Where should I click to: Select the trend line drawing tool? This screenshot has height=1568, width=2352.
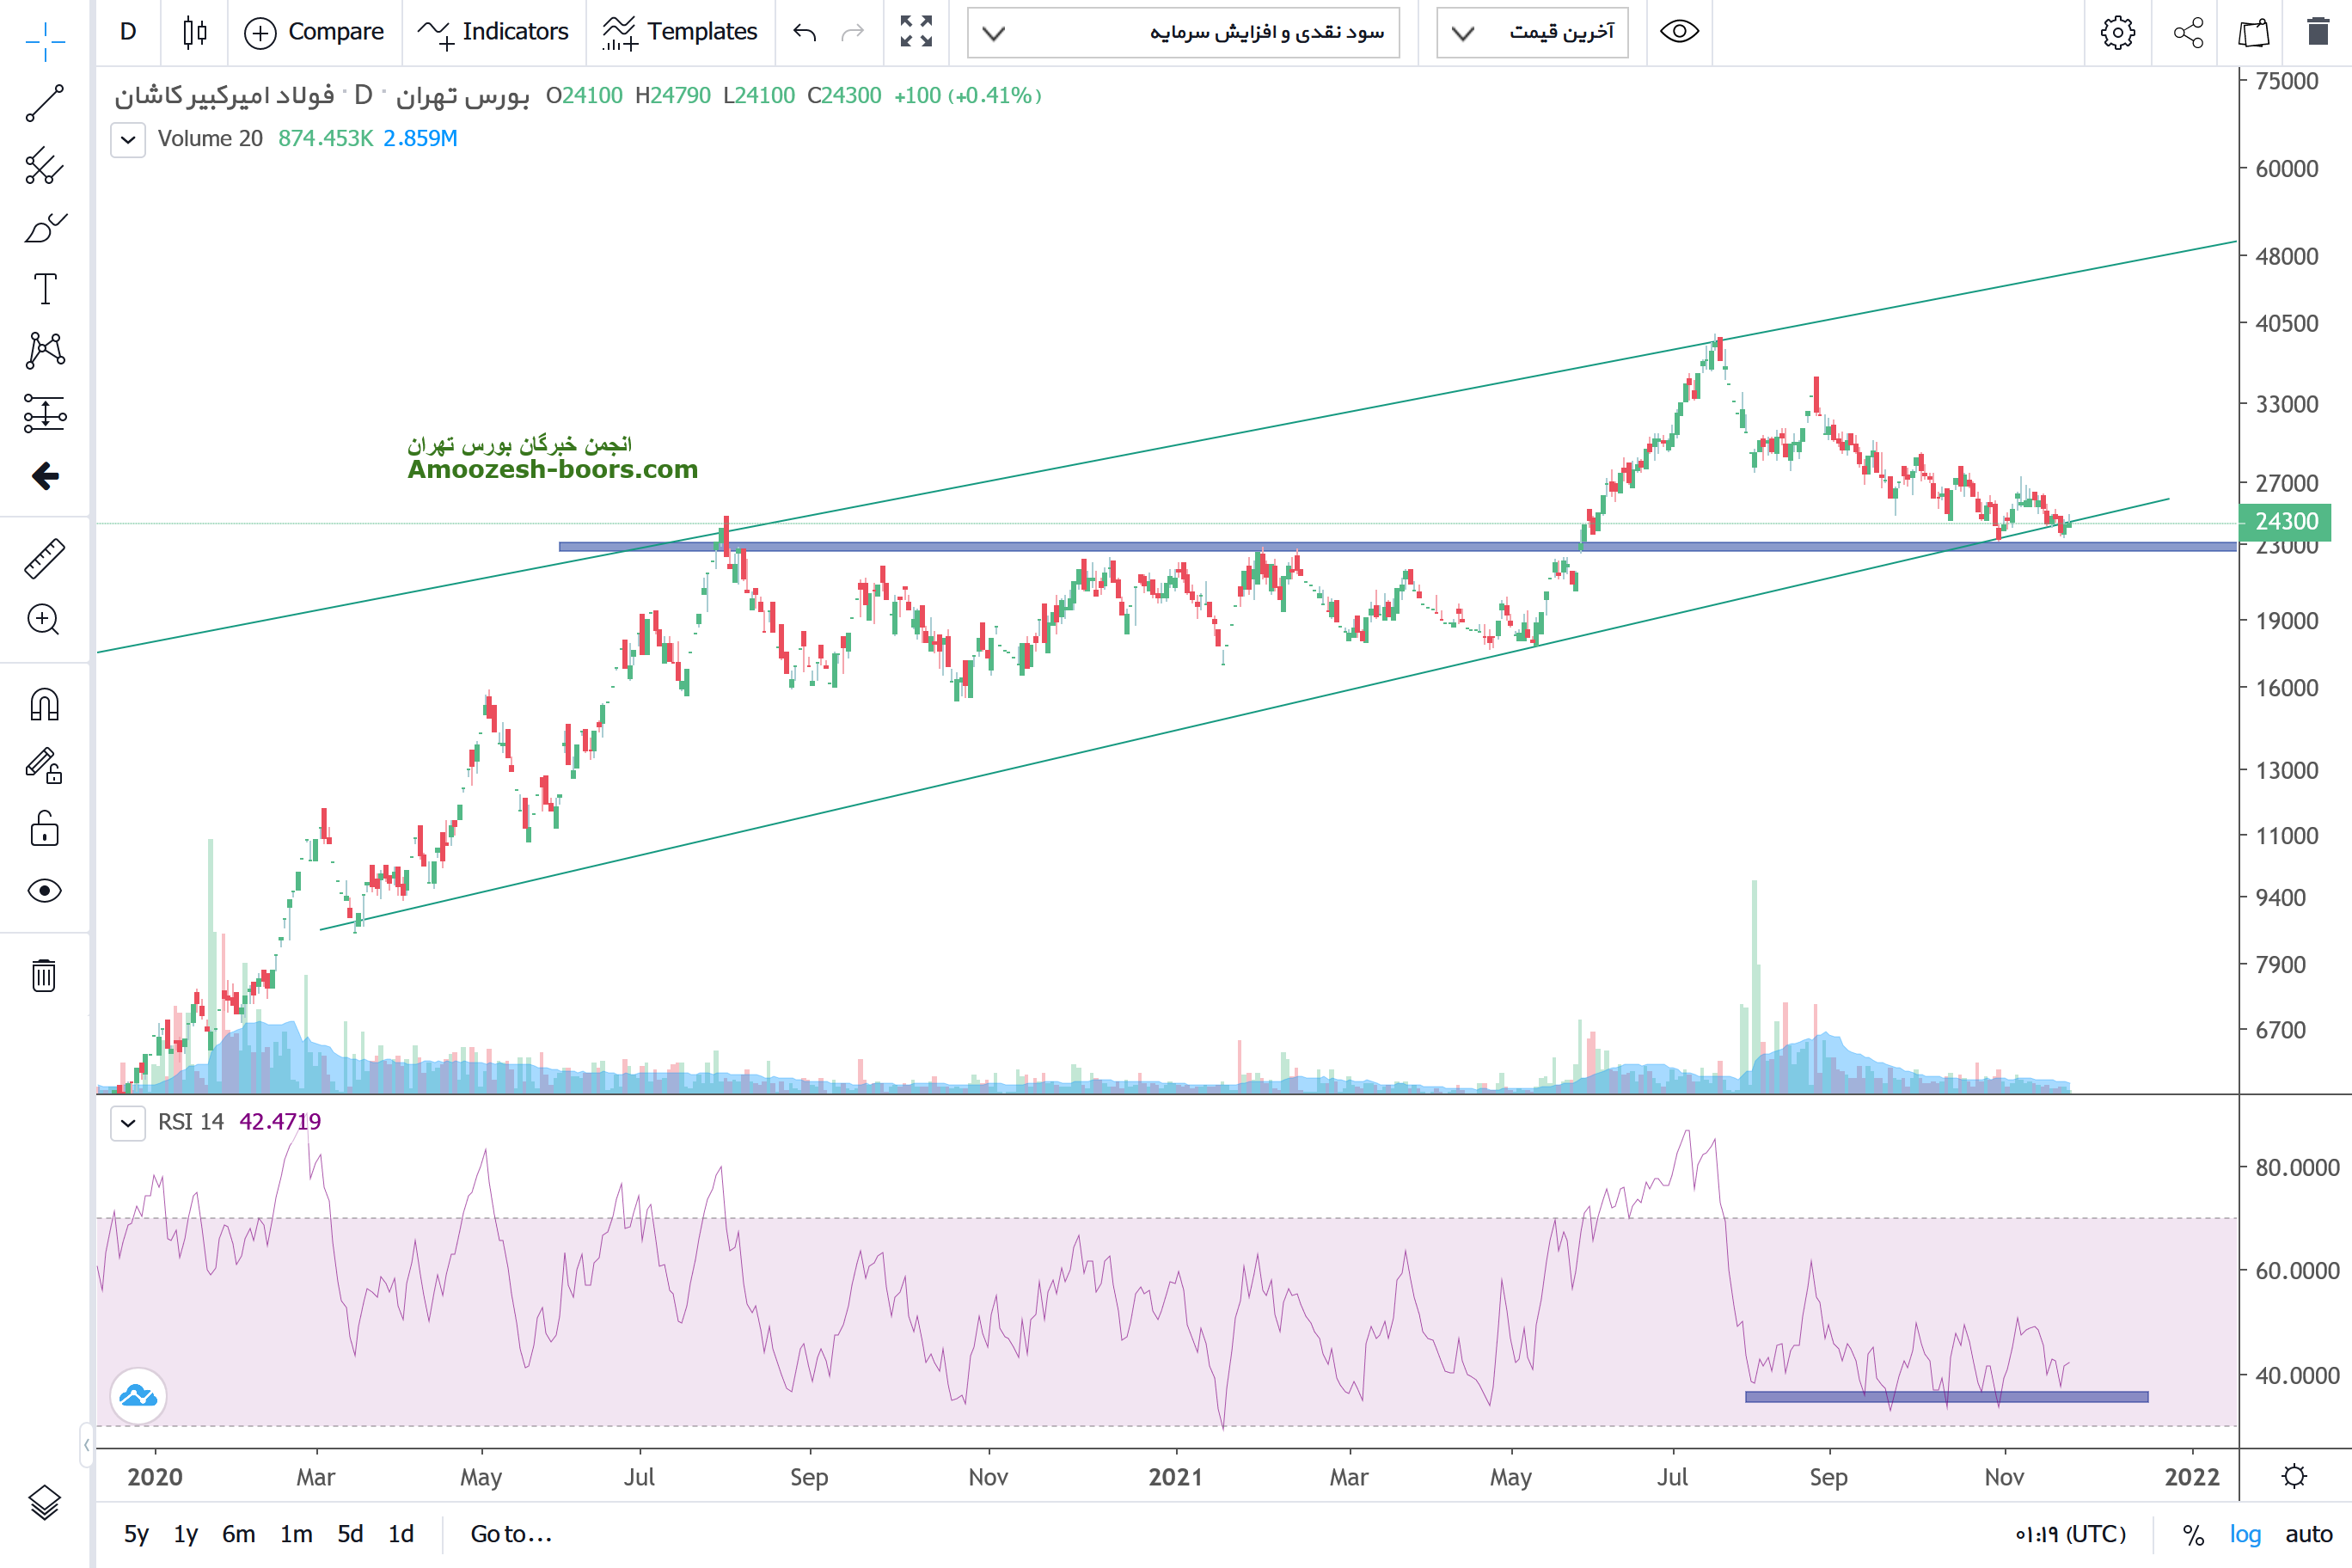pyautogui.click(x=44, y=103)
